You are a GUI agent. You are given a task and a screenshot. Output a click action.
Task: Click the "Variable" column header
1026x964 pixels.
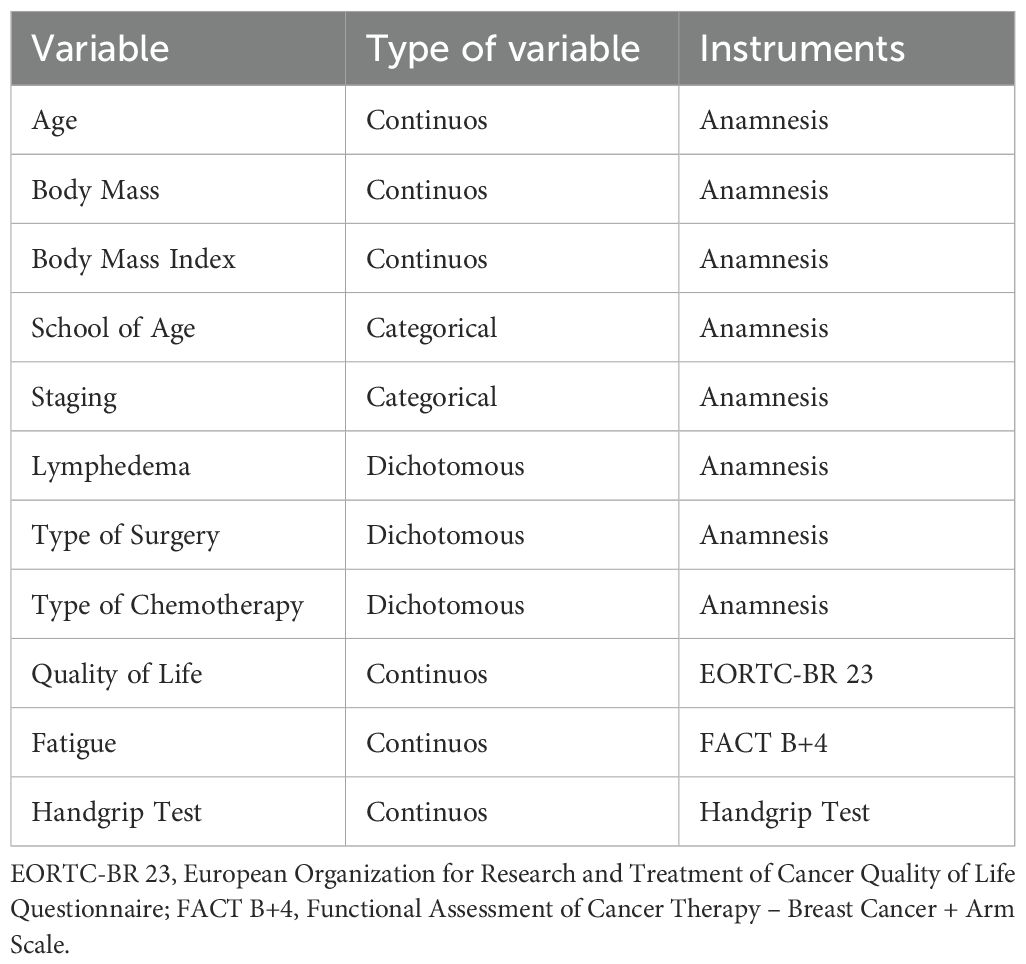coord(100,49)
